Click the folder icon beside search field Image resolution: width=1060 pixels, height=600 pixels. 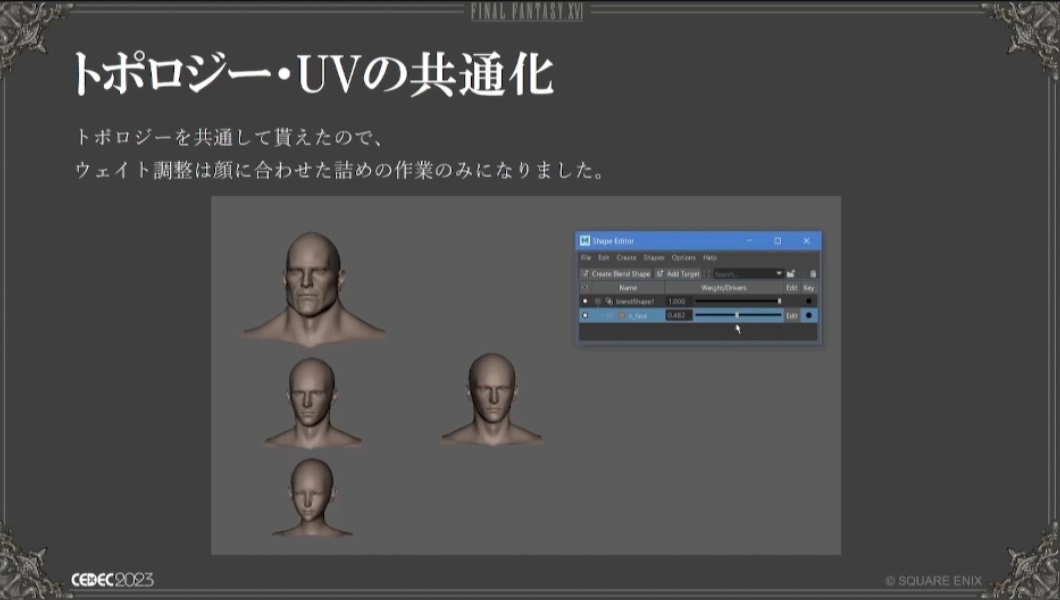791,274
